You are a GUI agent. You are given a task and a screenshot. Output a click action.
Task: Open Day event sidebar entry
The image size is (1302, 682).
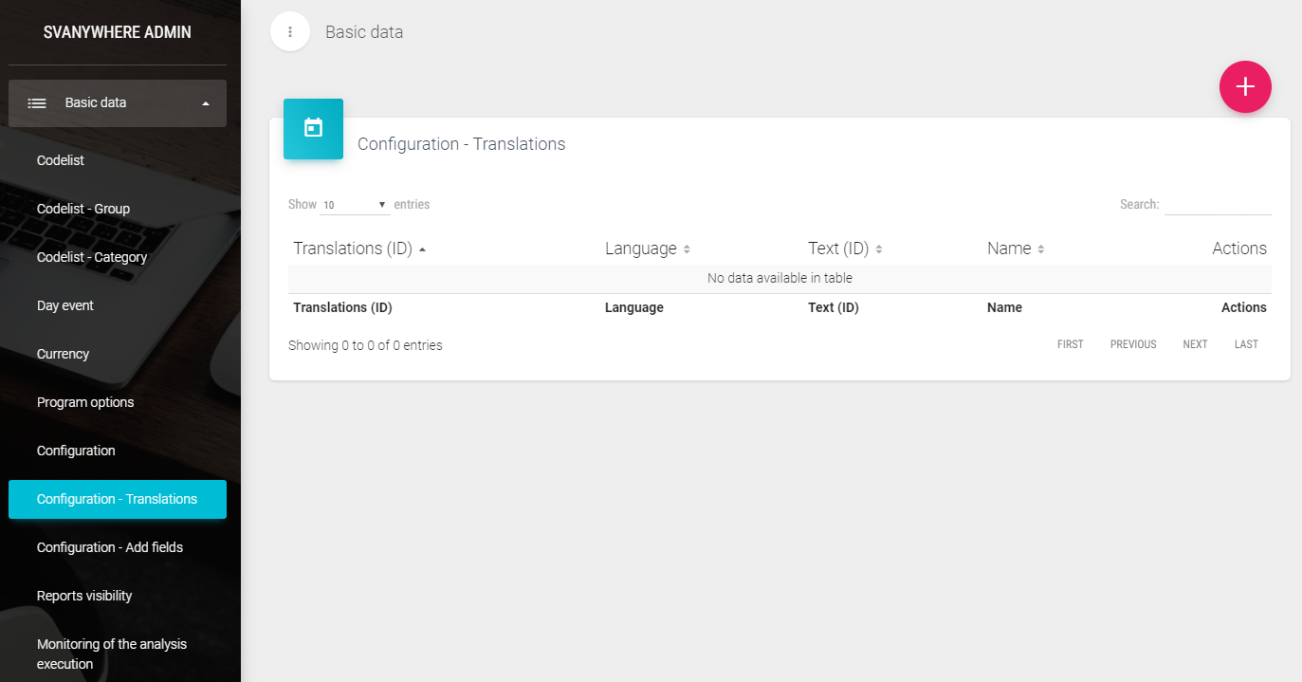[65, 306]
